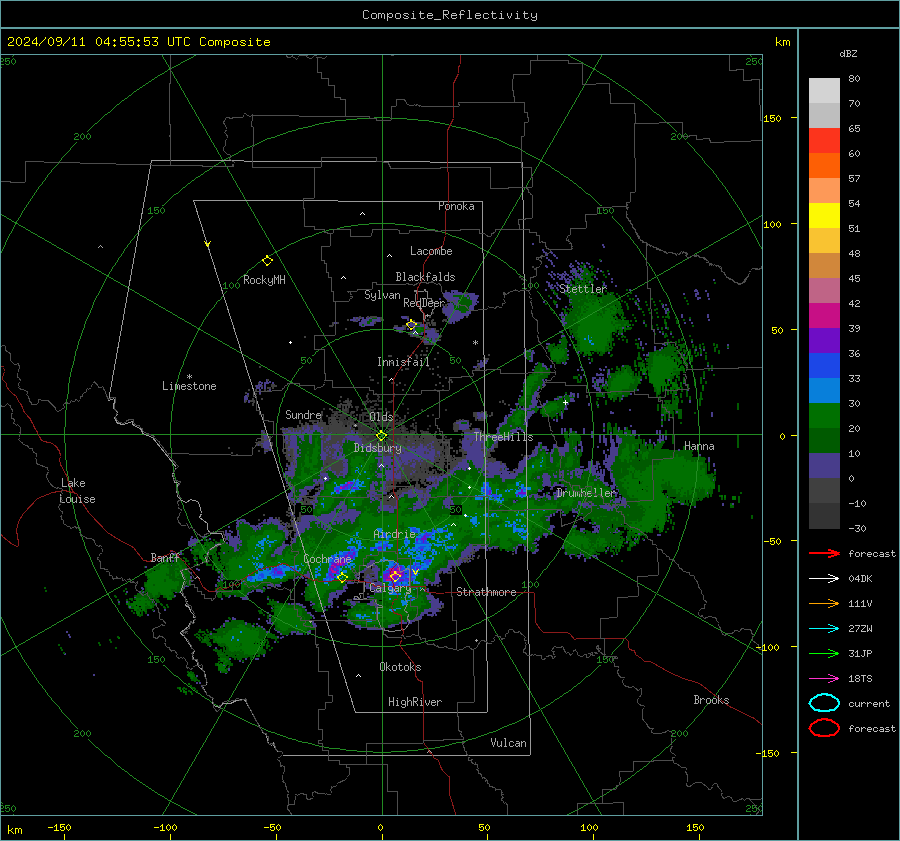Click the Strathmore city label
900x841 pixels.
pos(486,592)
